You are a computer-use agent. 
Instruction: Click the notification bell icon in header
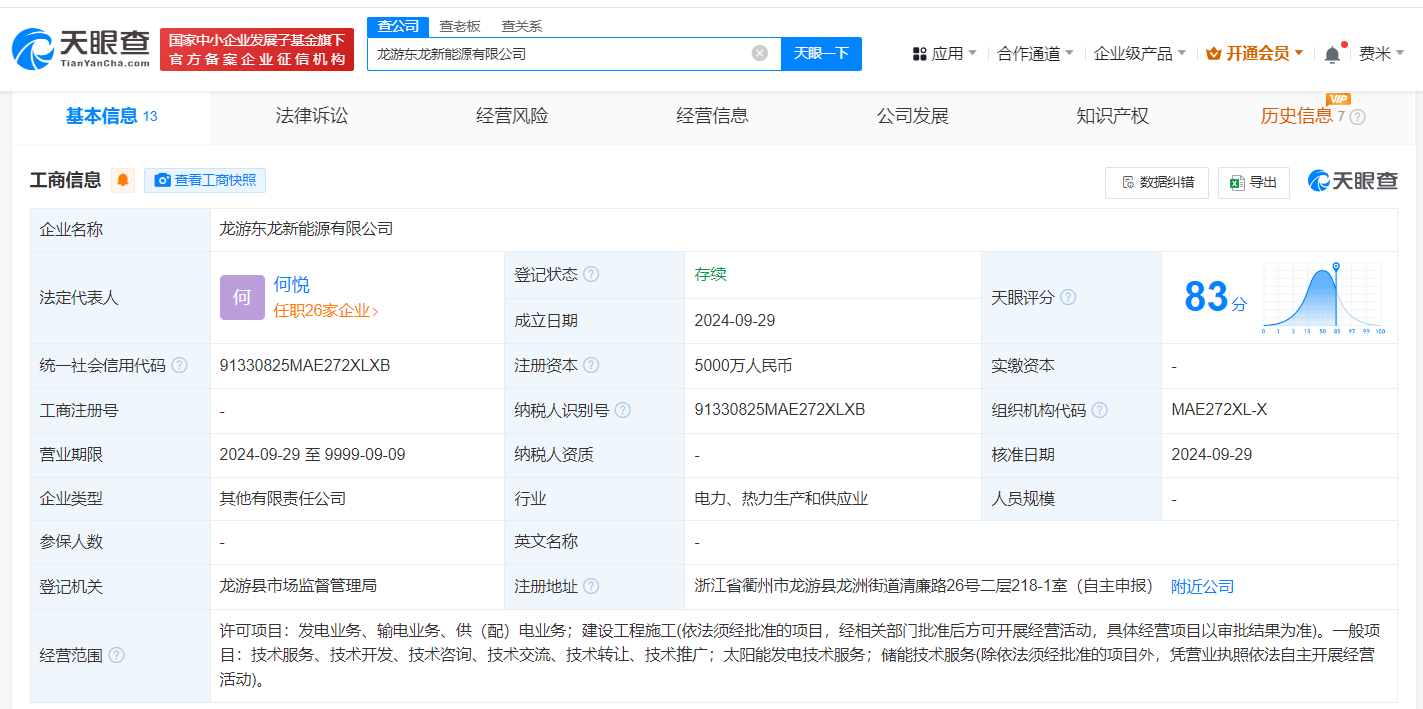(1332, 54)
